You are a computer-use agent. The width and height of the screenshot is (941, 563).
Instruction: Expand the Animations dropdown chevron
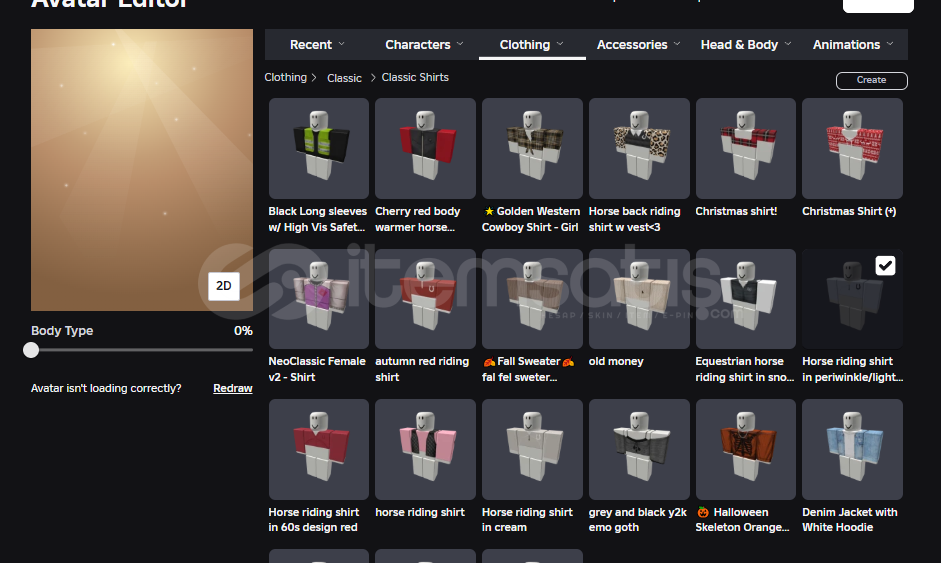890,44
